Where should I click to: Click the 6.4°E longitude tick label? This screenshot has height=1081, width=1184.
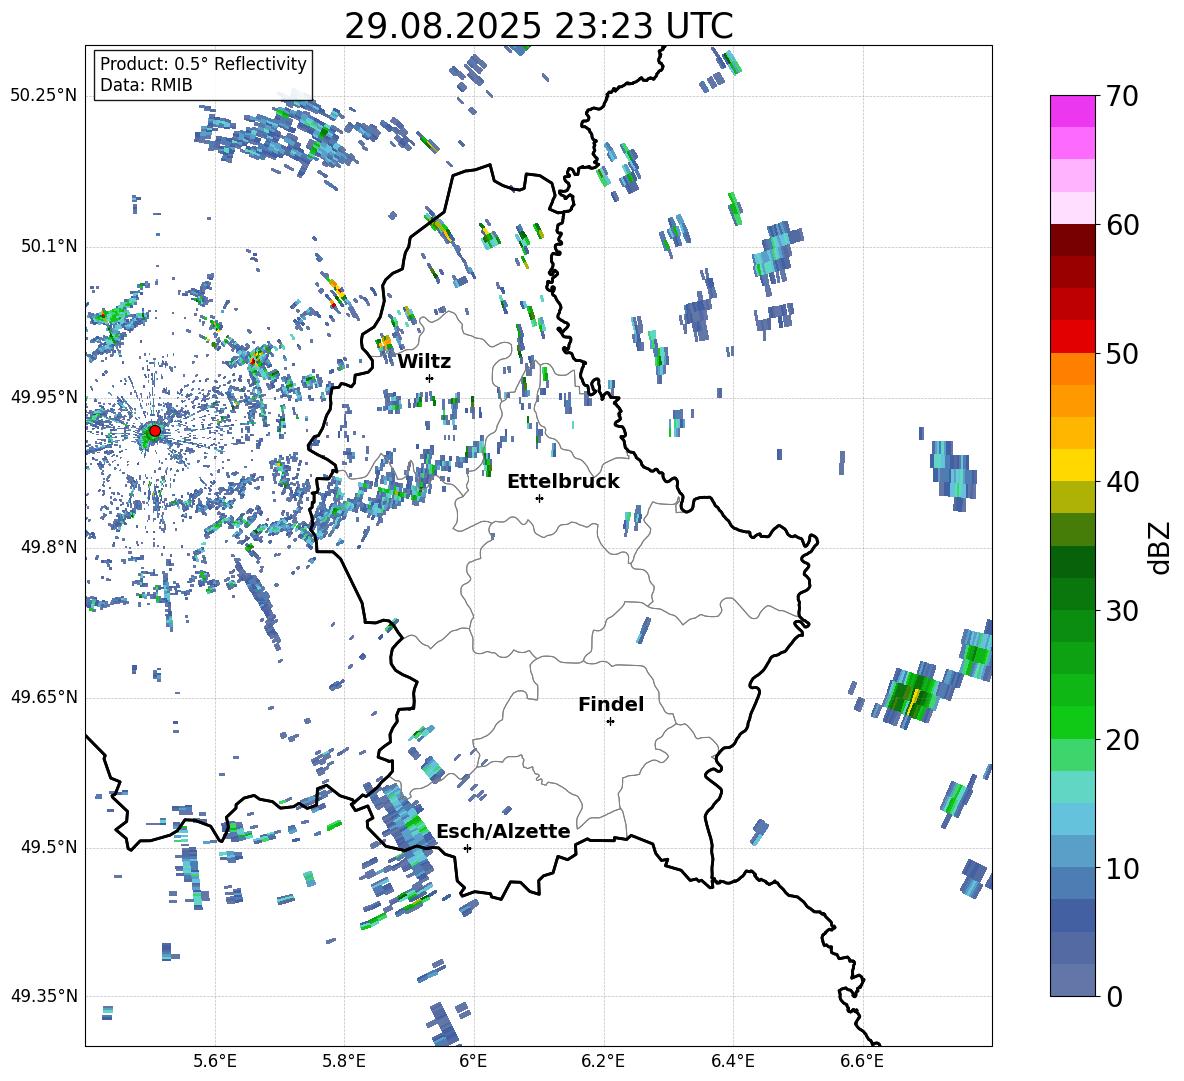click(x=732, y=1062)
